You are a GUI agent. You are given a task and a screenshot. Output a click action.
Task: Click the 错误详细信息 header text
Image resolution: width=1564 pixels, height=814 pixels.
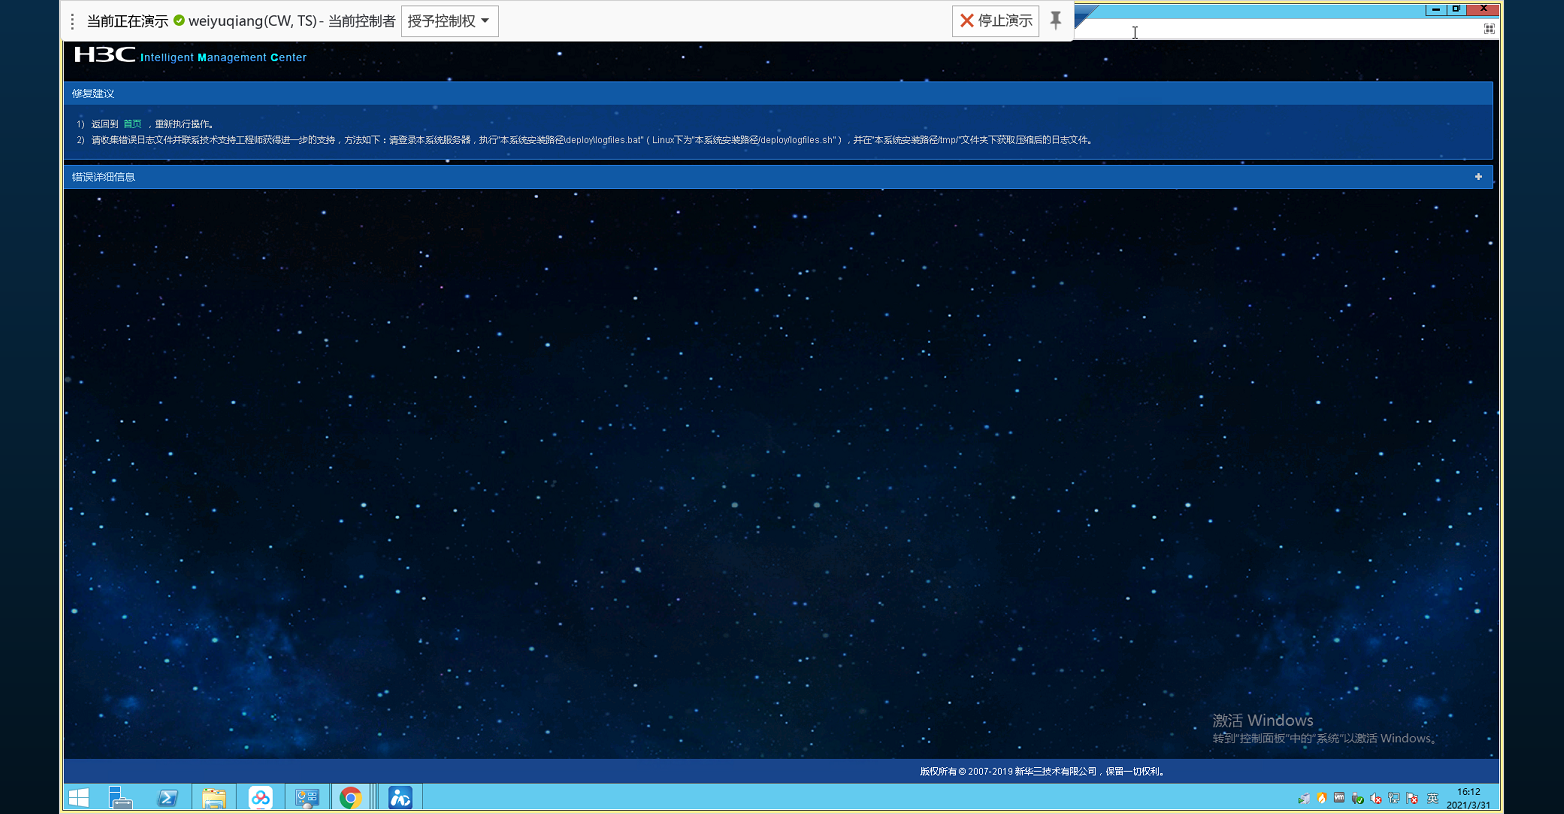click(x=103, y=177)
